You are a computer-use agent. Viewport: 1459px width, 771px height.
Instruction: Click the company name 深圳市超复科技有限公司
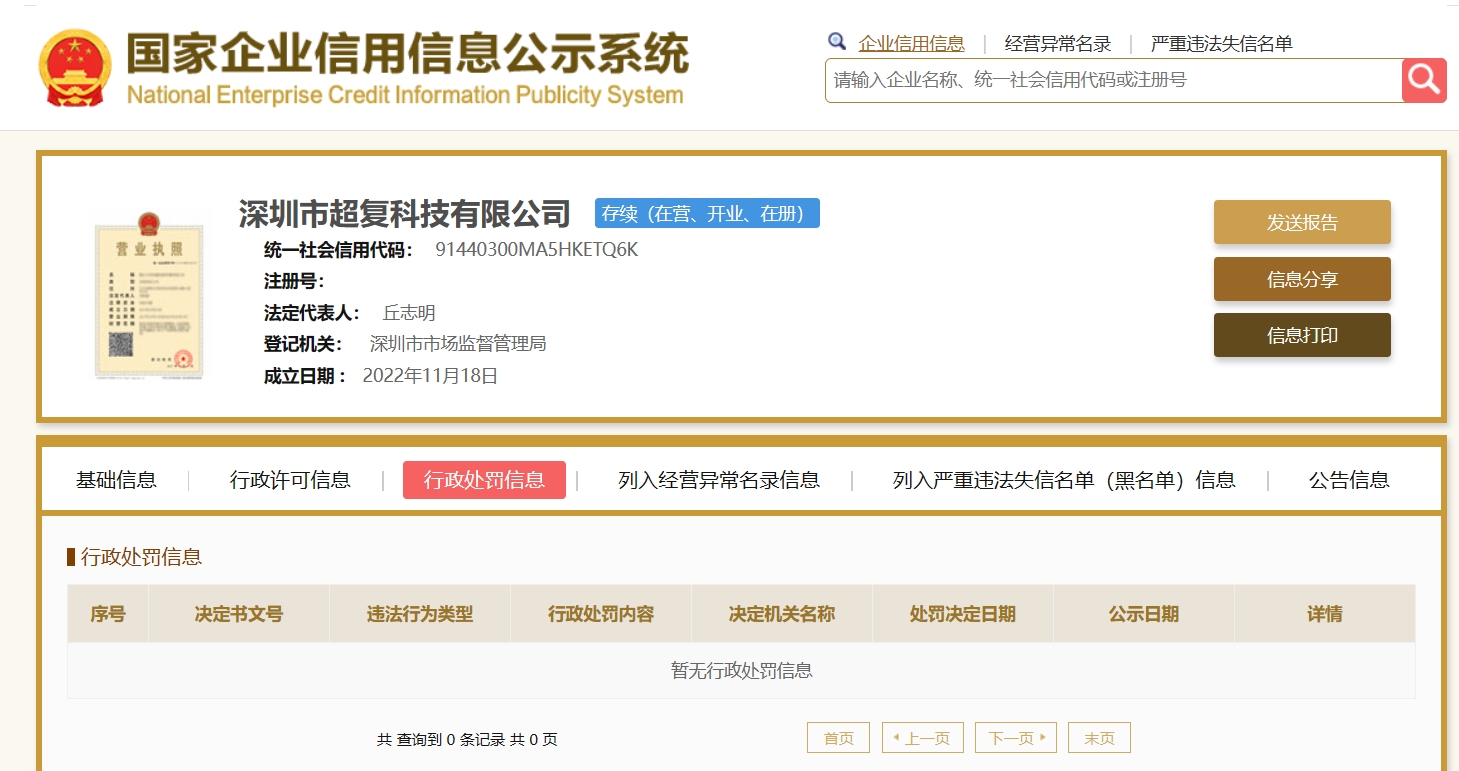(405, 213)
